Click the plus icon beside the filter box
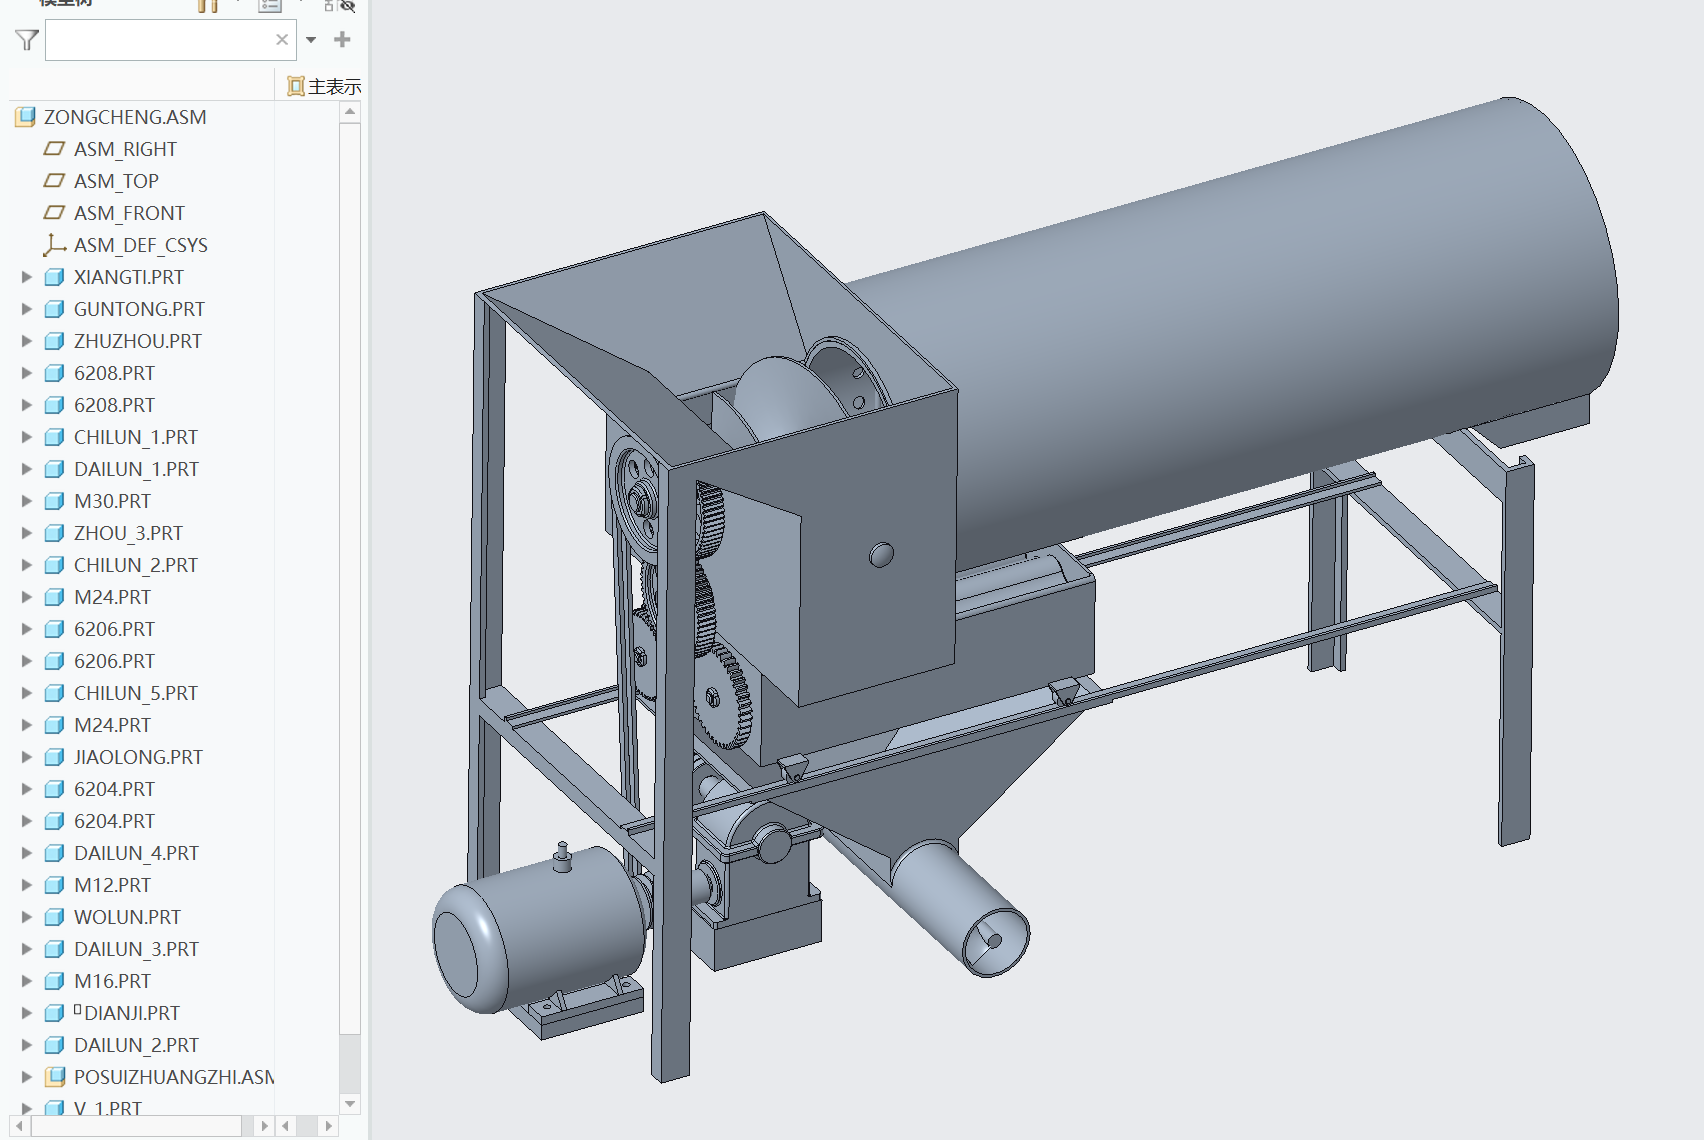1704x1140 pixels. pos(342,40)
